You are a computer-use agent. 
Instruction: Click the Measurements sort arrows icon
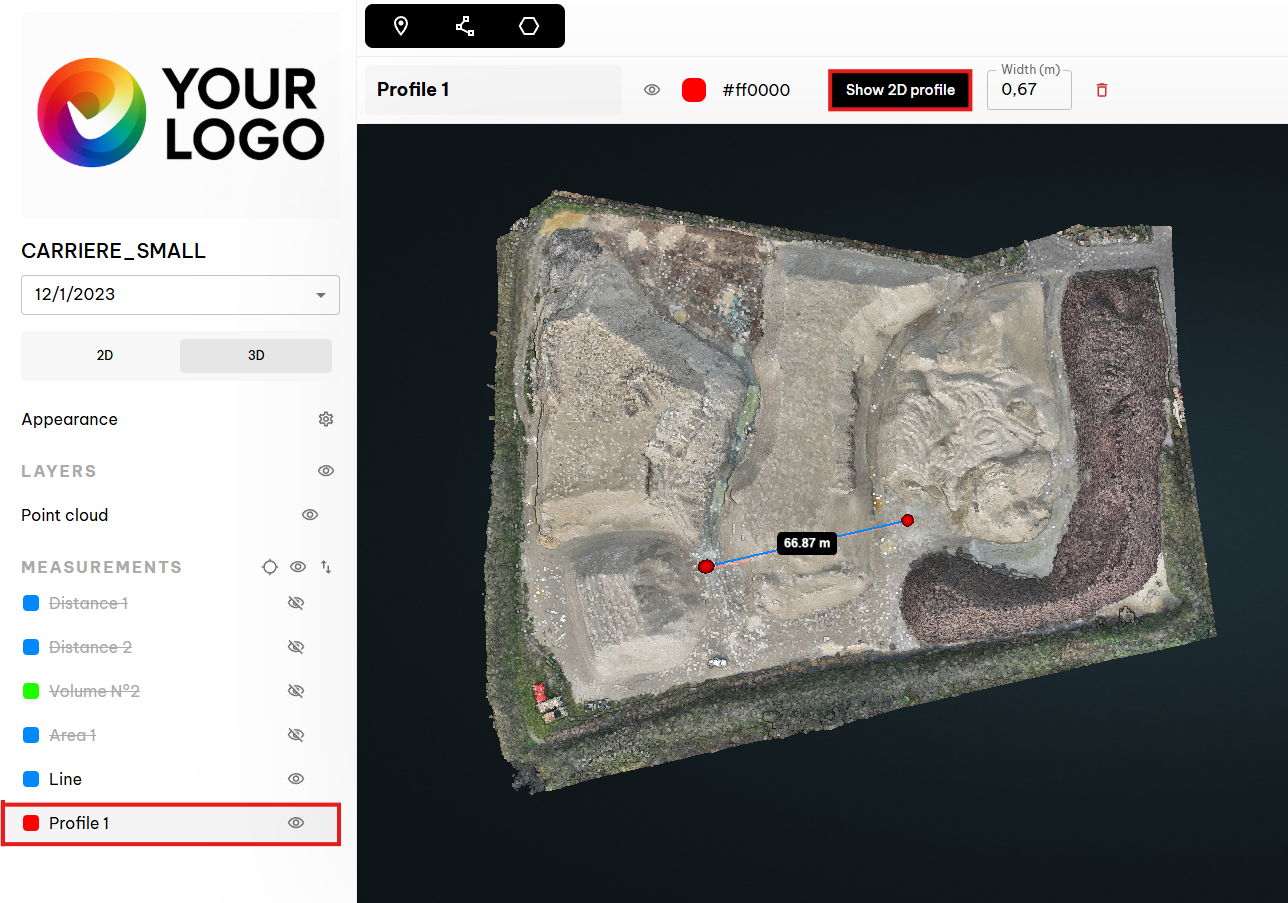(326, 567)
